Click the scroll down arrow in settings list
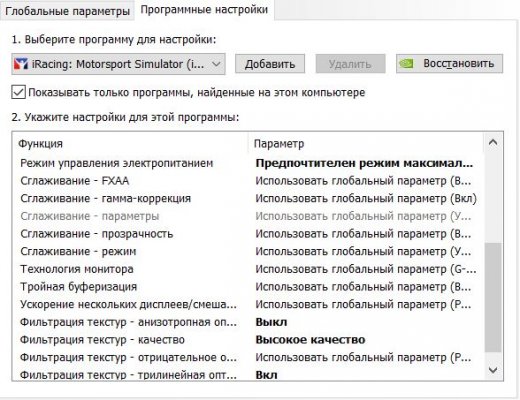The width and height of the screenshot is (520, 400). [493, 370]
